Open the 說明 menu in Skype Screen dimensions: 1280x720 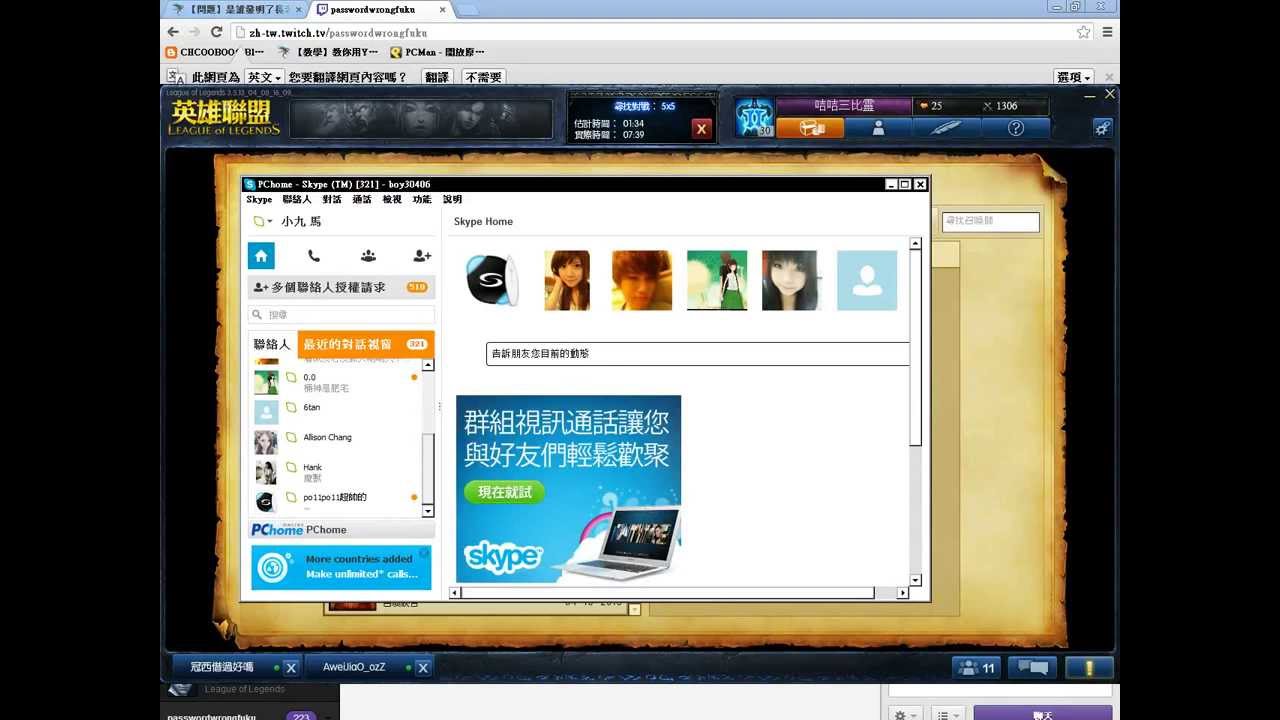click(452, 200)
